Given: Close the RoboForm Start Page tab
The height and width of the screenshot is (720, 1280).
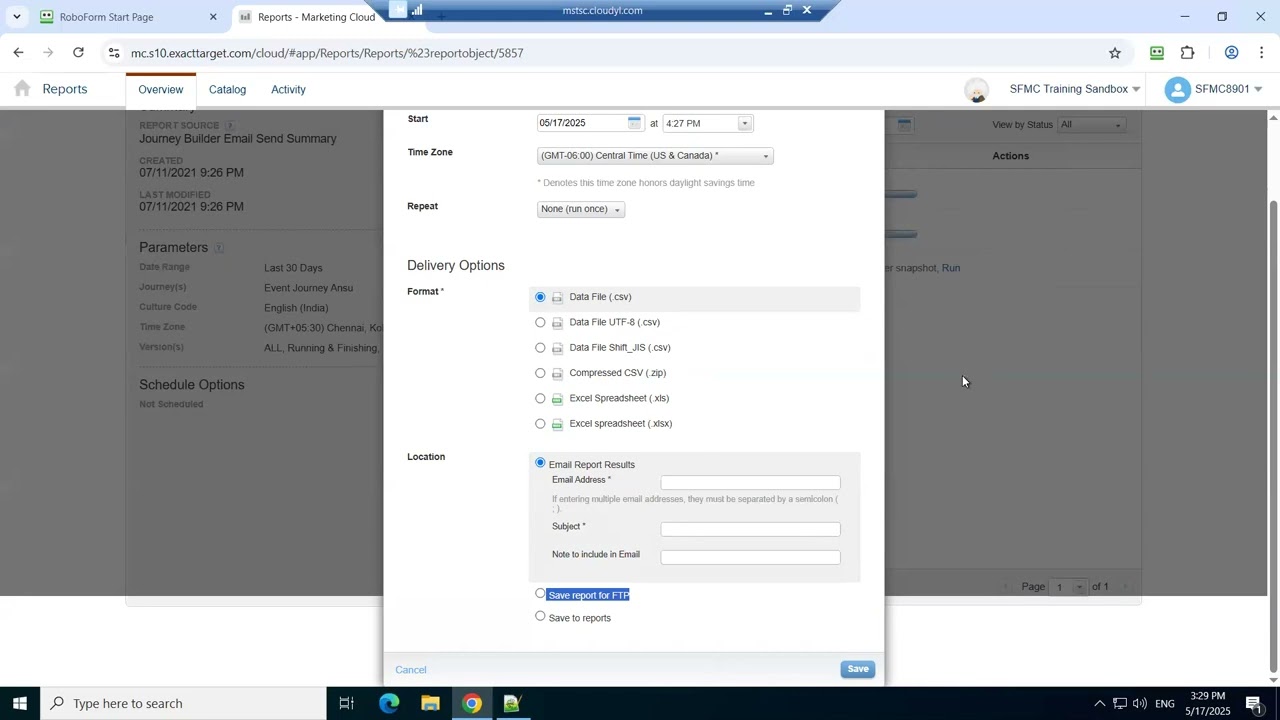Looking at the screenshot, I should point(213,17).
